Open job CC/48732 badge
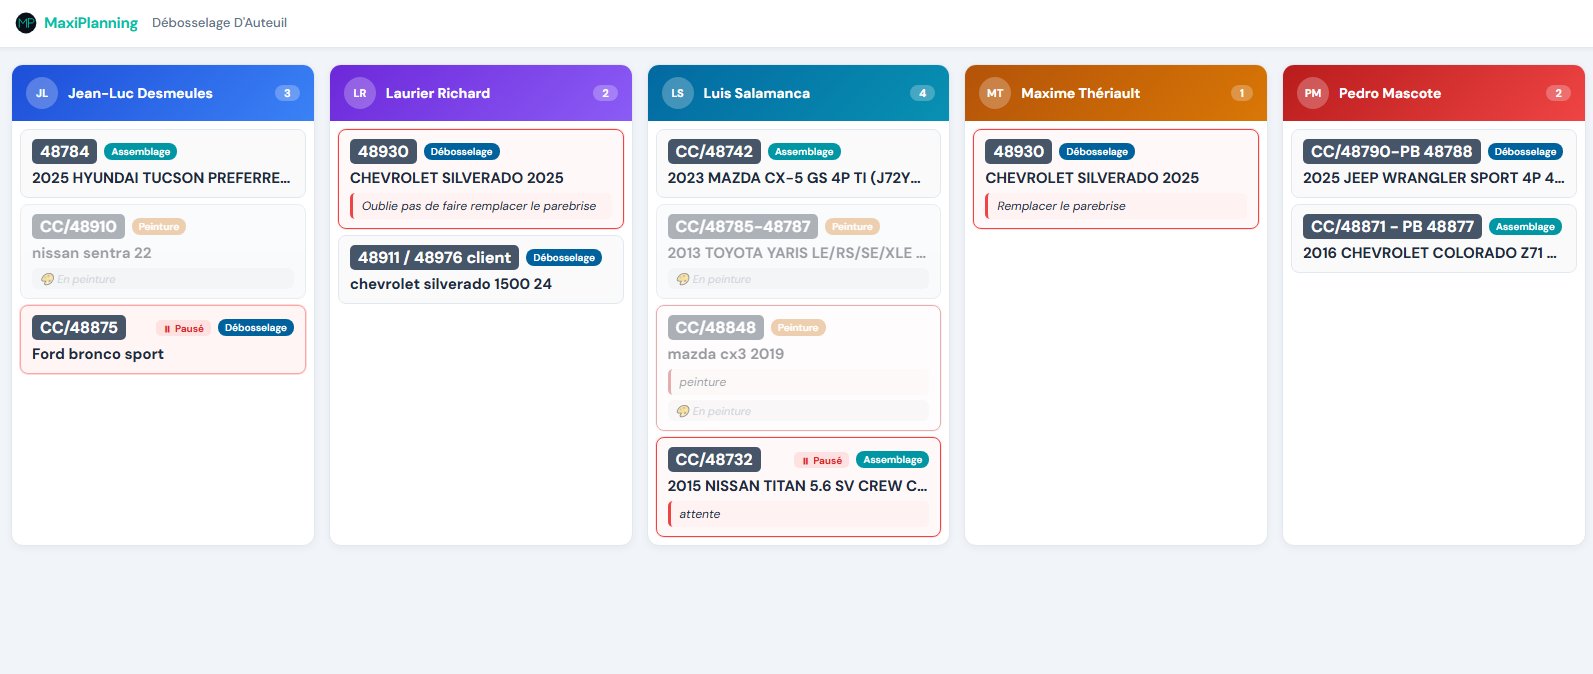This screenshot has width=1593, height=674. [x=714, y=459]
